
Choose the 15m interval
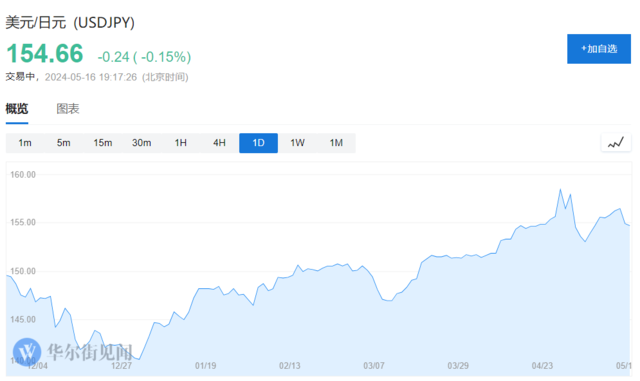102,143
